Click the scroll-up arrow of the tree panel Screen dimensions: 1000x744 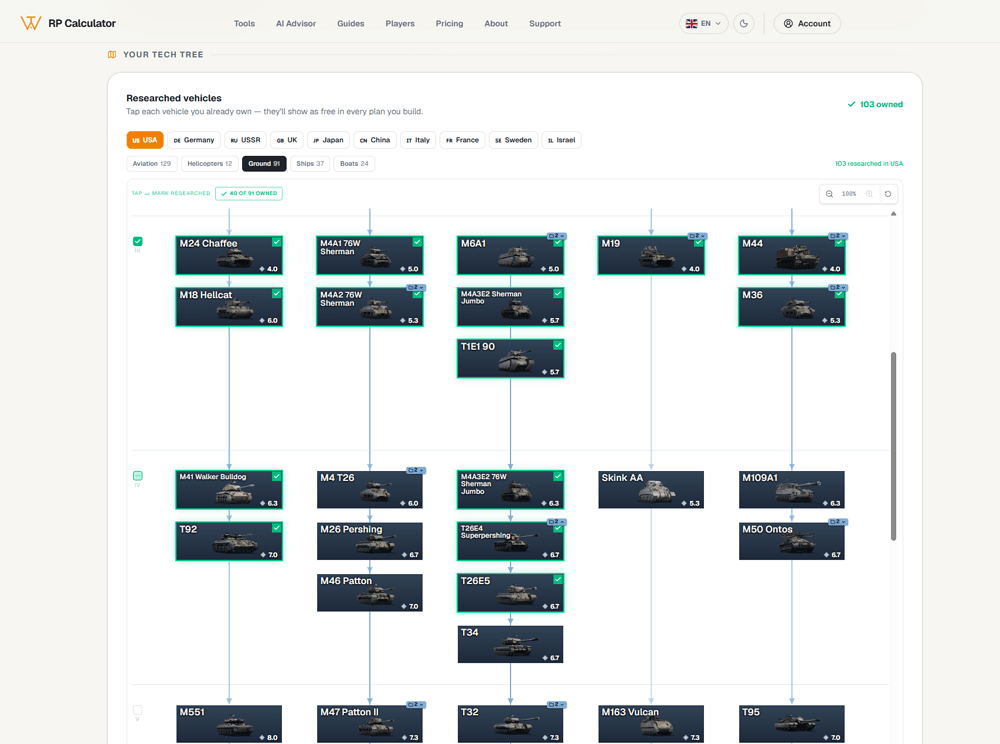893,214
